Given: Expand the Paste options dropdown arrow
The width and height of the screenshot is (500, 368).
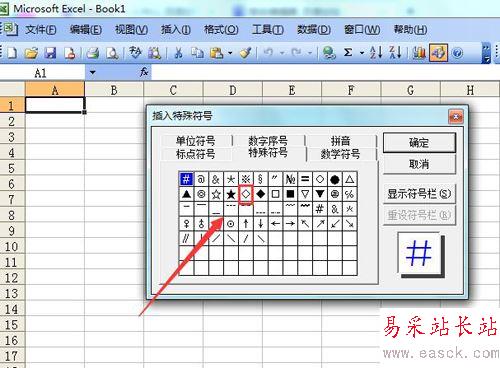Looking at the screenshot, I should 230,53.
